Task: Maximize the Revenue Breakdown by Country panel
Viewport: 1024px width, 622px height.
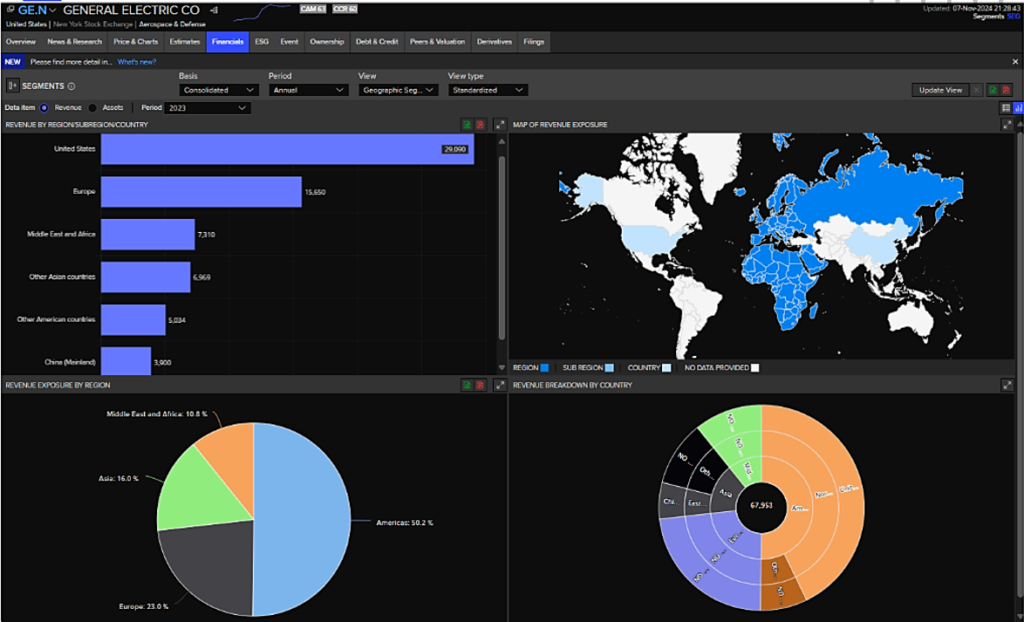Action: click(1007, 385)
